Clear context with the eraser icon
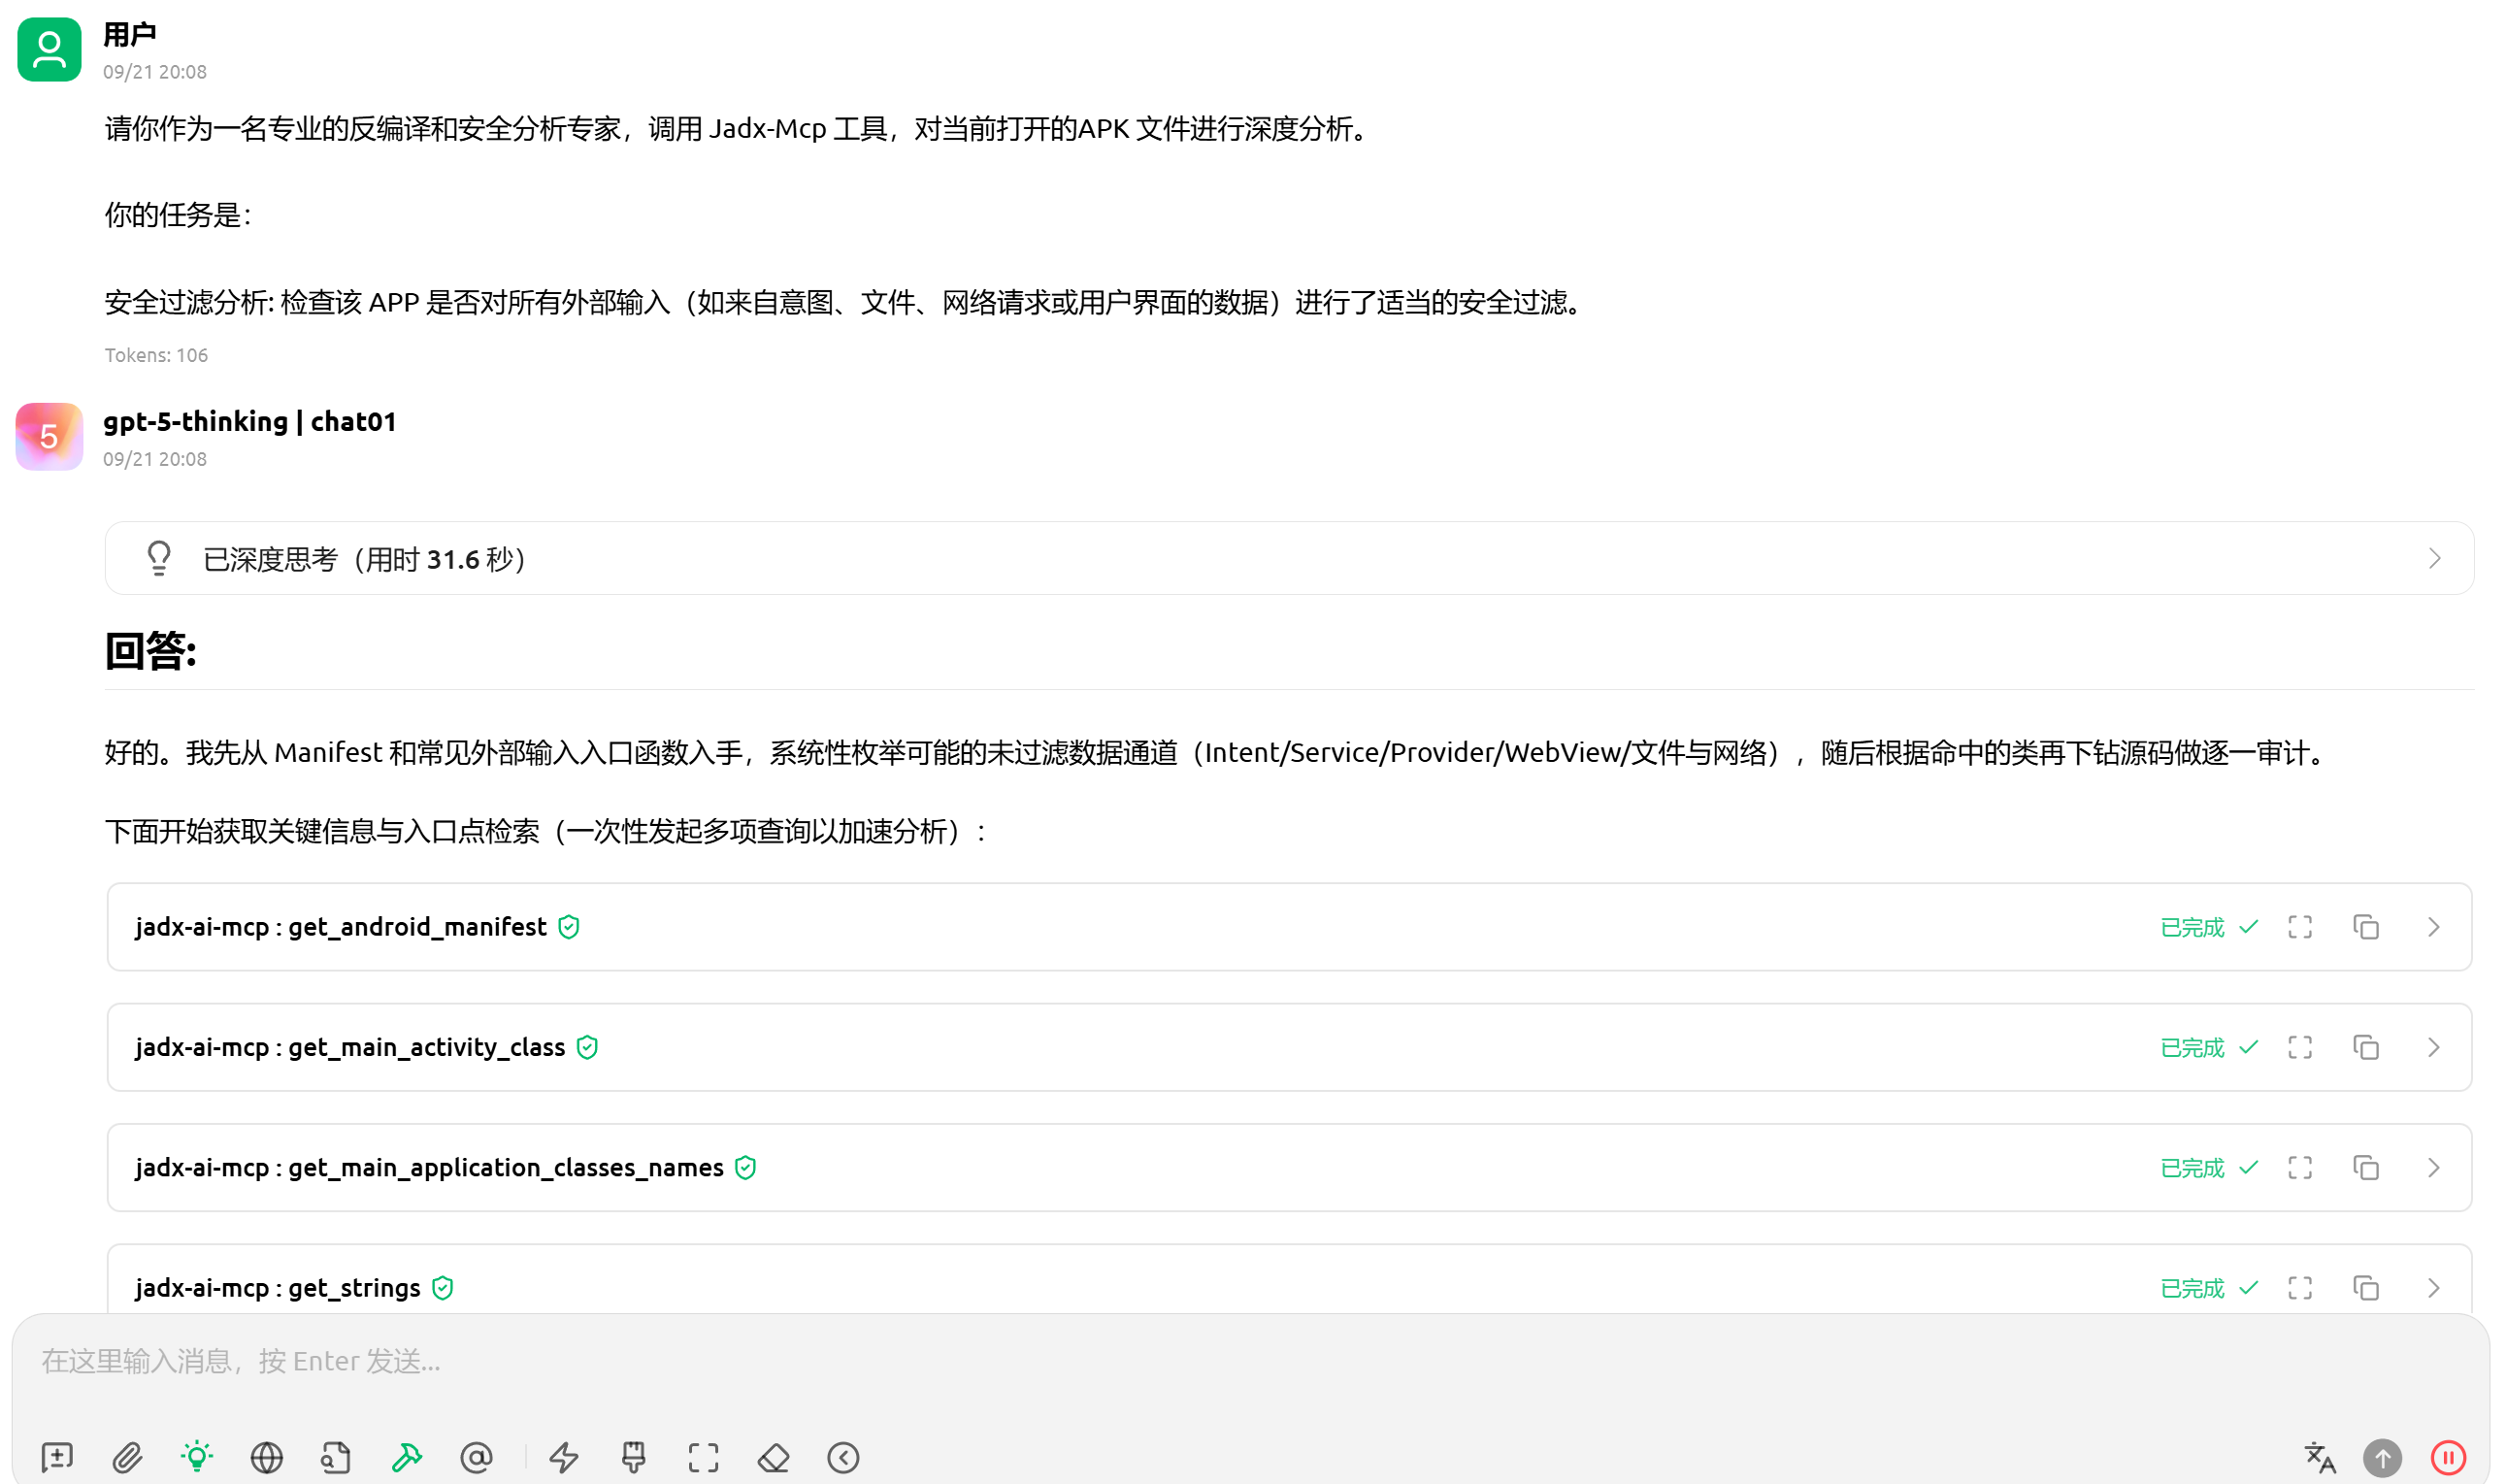2506x1484 pixels. pyautogui.click(x=774, y=1457)
